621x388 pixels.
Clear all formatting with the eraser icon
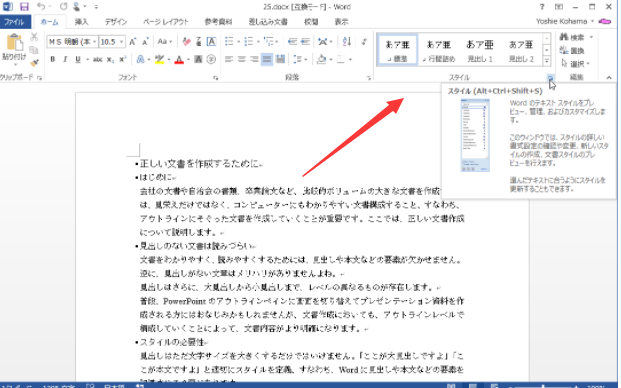[x=186, y=42]
